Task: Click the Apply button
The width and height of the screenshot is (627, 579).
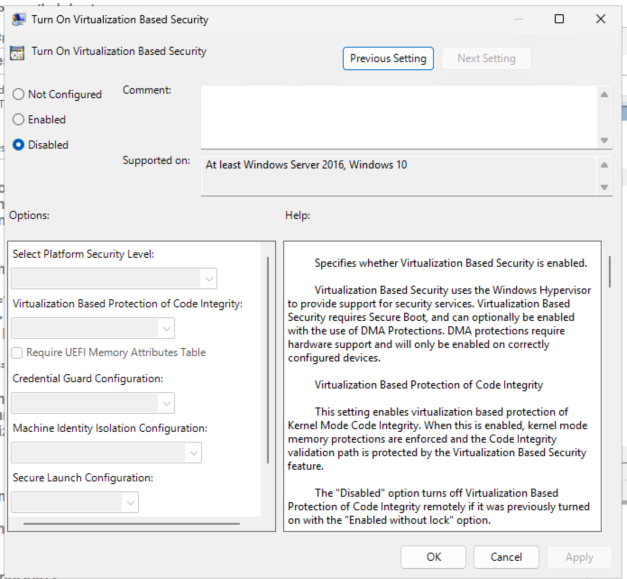Action: coord(579,557)
